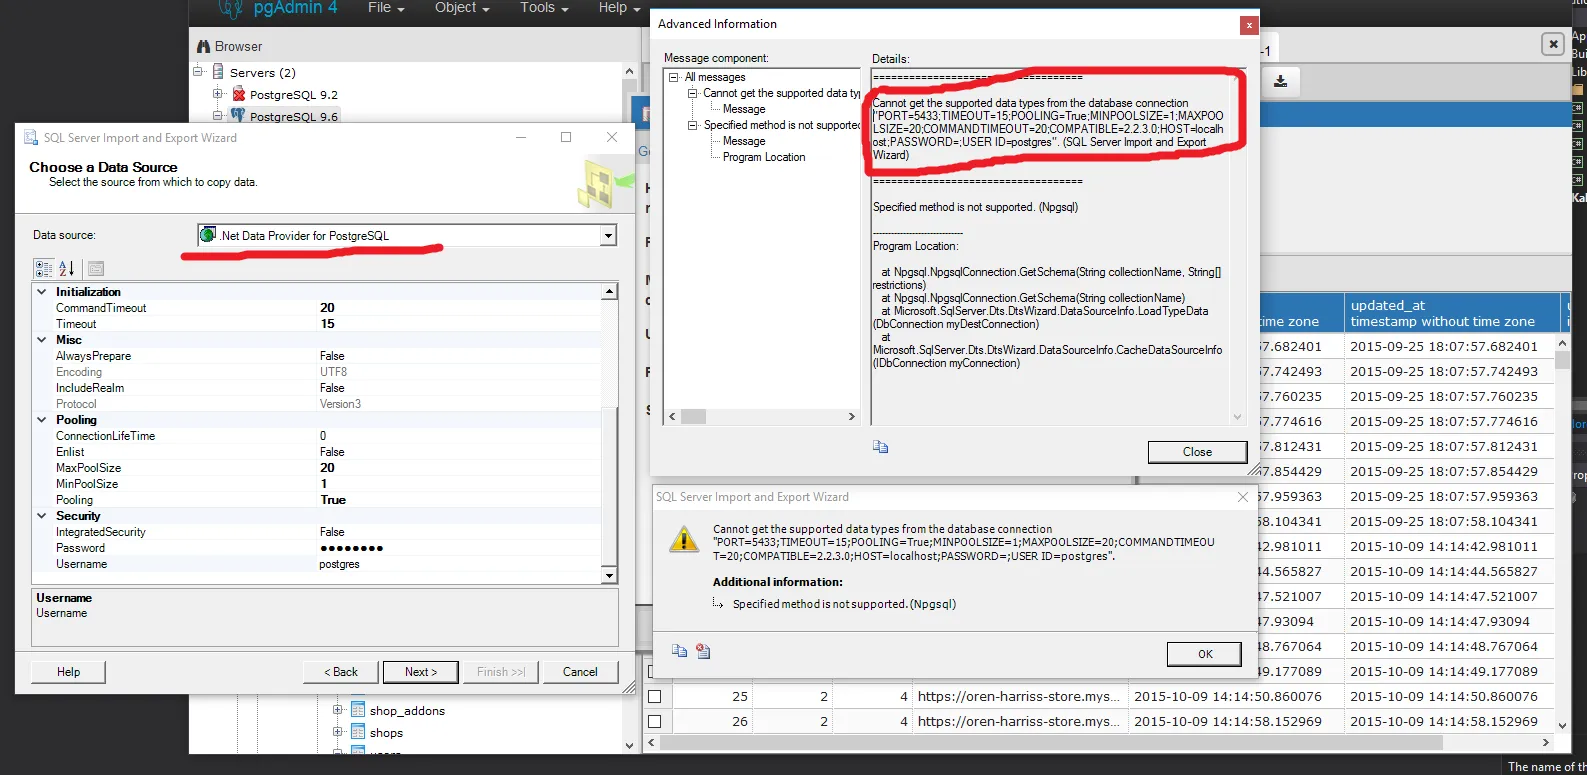Image resolution: width=1587 pixels, height=775 pixels.
Task: Collapse the All messages tree node
Action: click(x=675, y=77)
